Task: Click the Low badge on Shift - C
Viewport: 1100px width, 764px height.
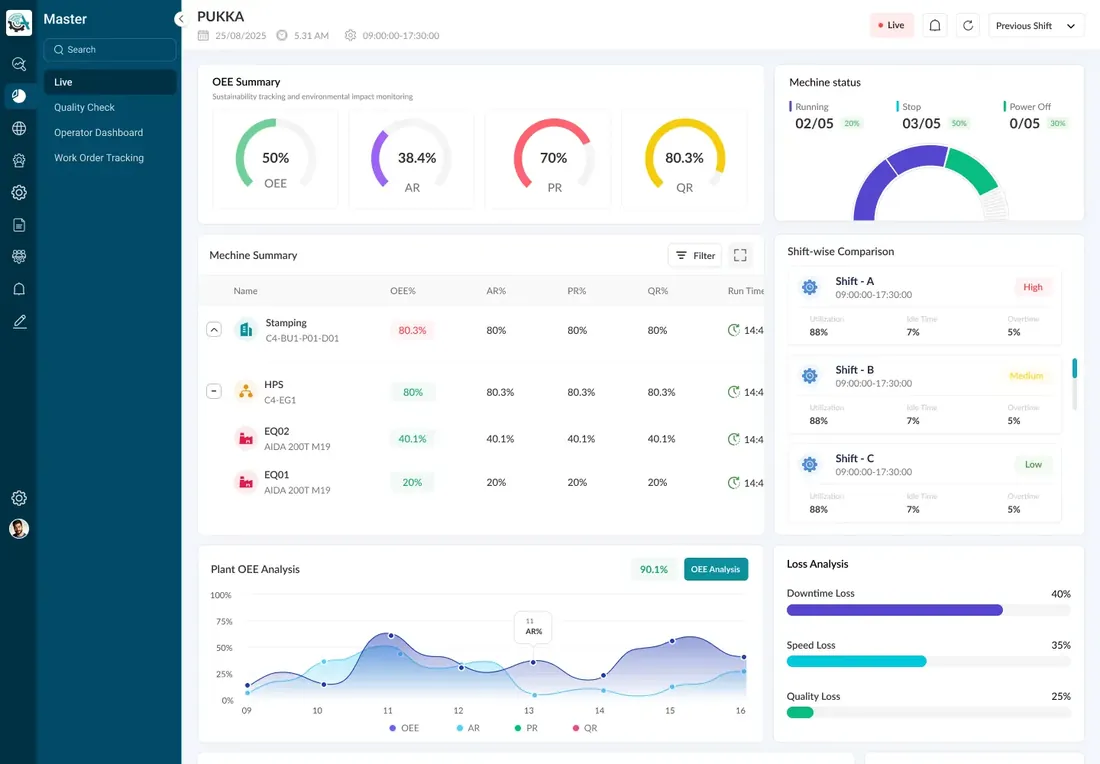Action: coord(1033,464)
